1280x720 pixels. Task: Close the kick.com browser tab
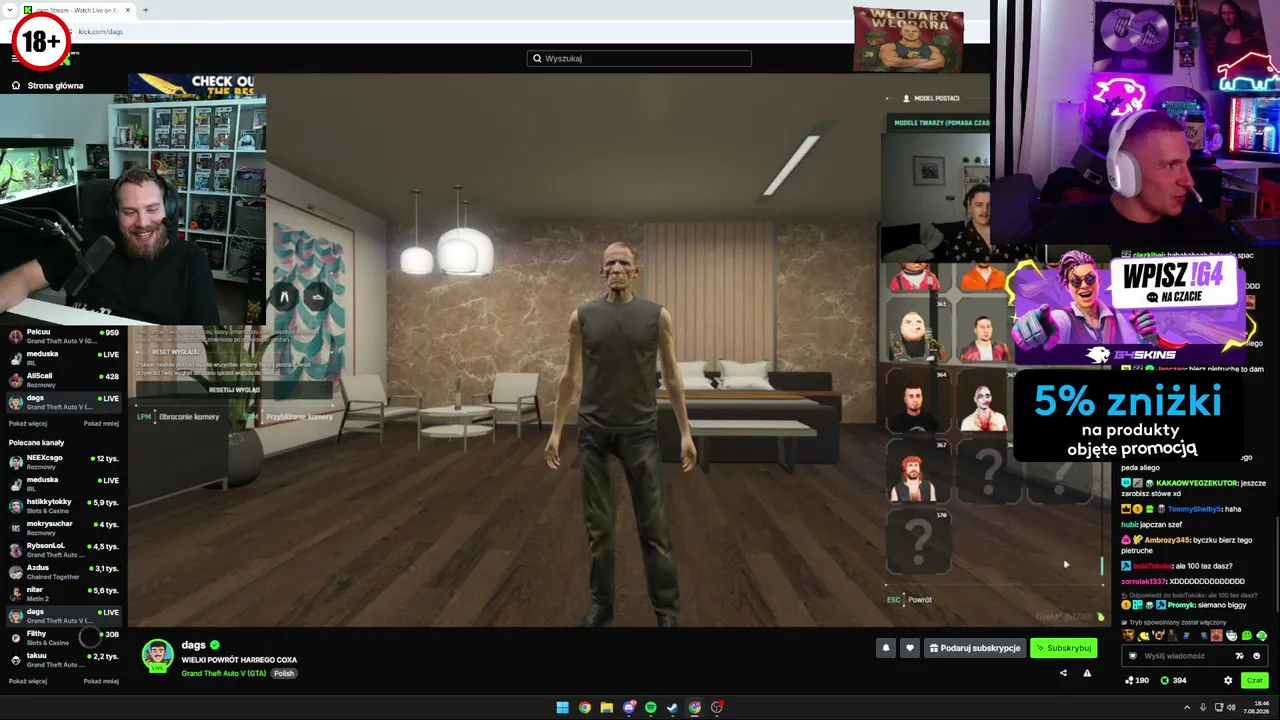tap(128, 10)
